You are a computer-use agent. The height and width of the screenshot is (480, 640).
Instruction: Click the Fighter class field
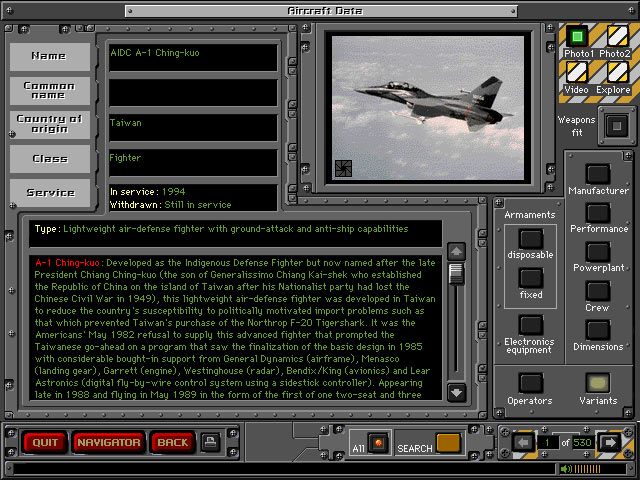point(193,162)
